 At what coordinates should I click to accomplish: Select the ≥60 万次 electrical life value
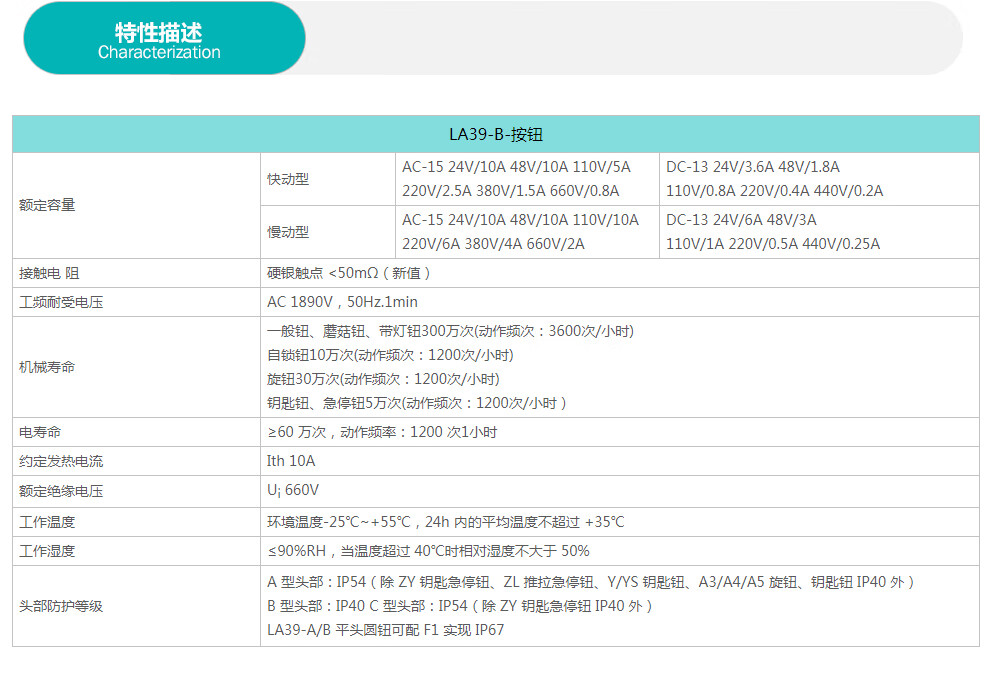click(382, 432)
